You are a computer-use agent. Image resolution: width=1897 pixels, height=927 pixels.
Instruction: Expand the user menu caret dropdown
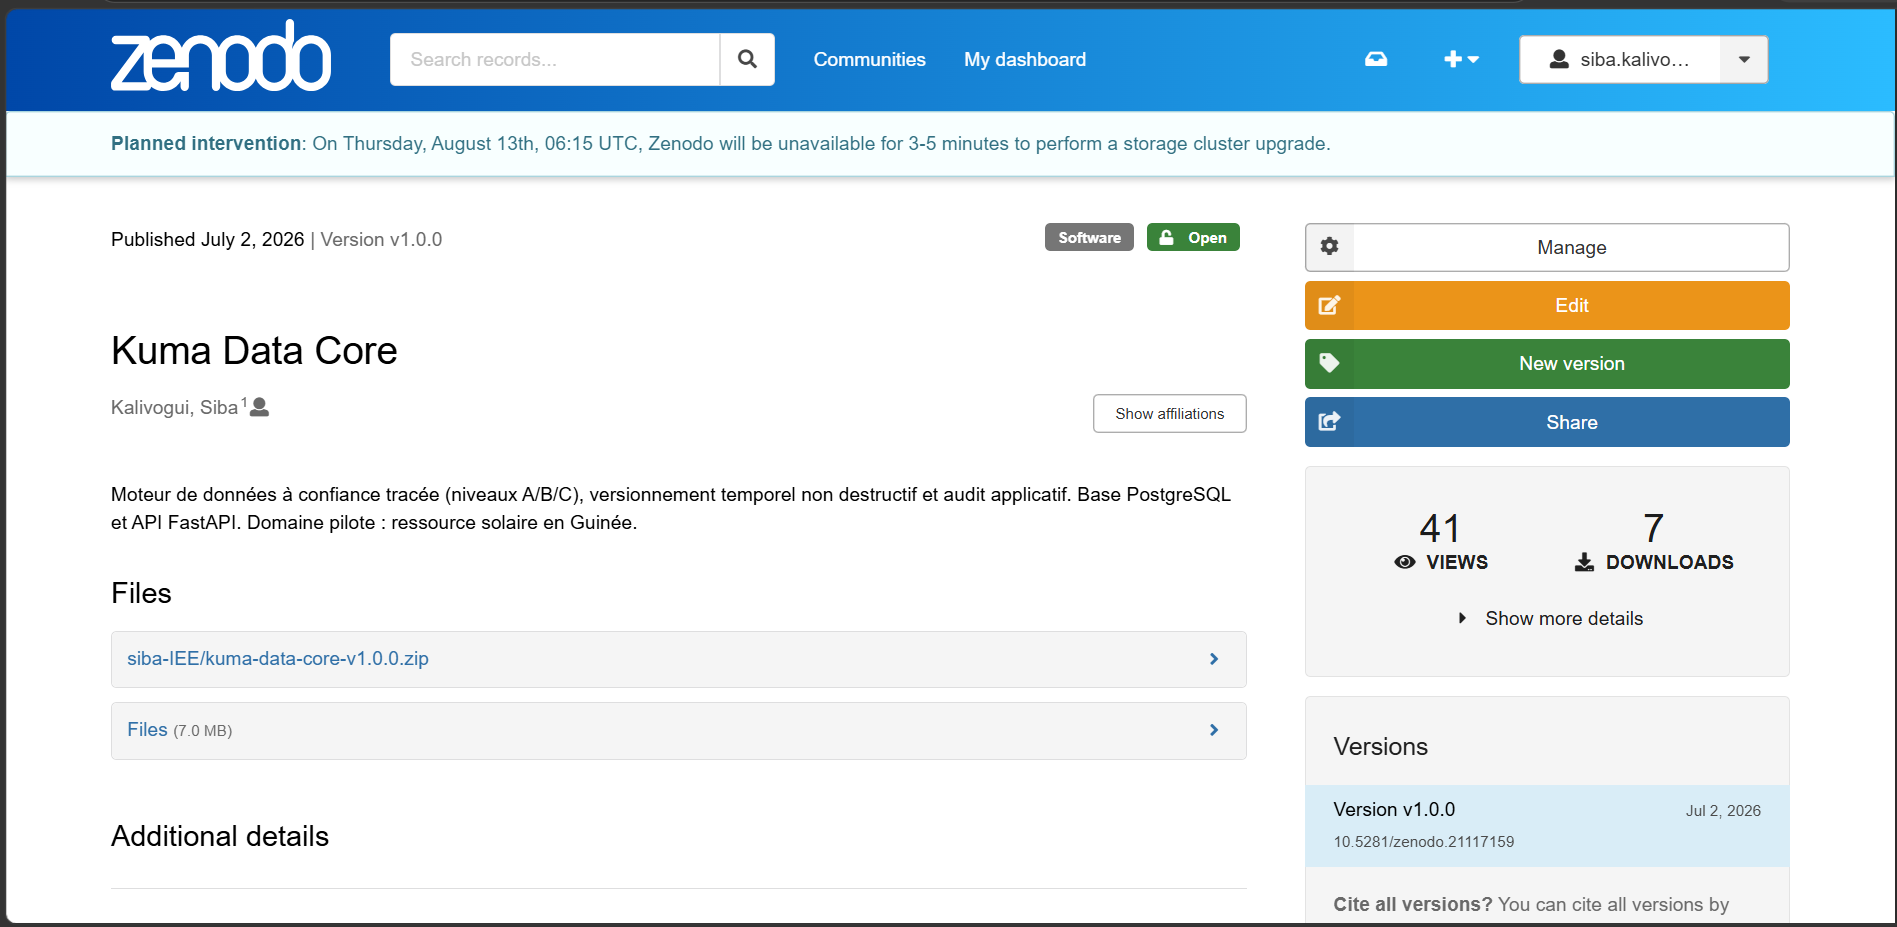pos(1744,59)
